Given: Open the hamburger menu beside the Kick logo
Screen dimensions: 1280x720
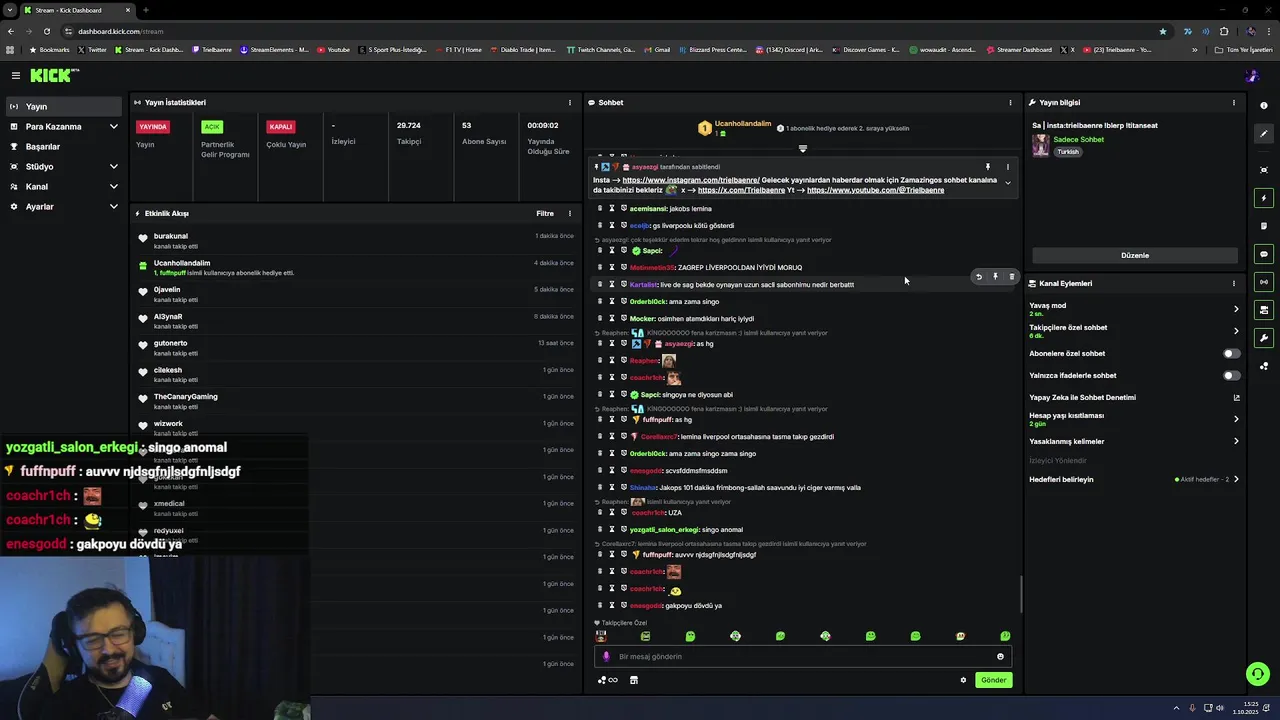Looking at the screenshot, I should click(x=16, y=75).
